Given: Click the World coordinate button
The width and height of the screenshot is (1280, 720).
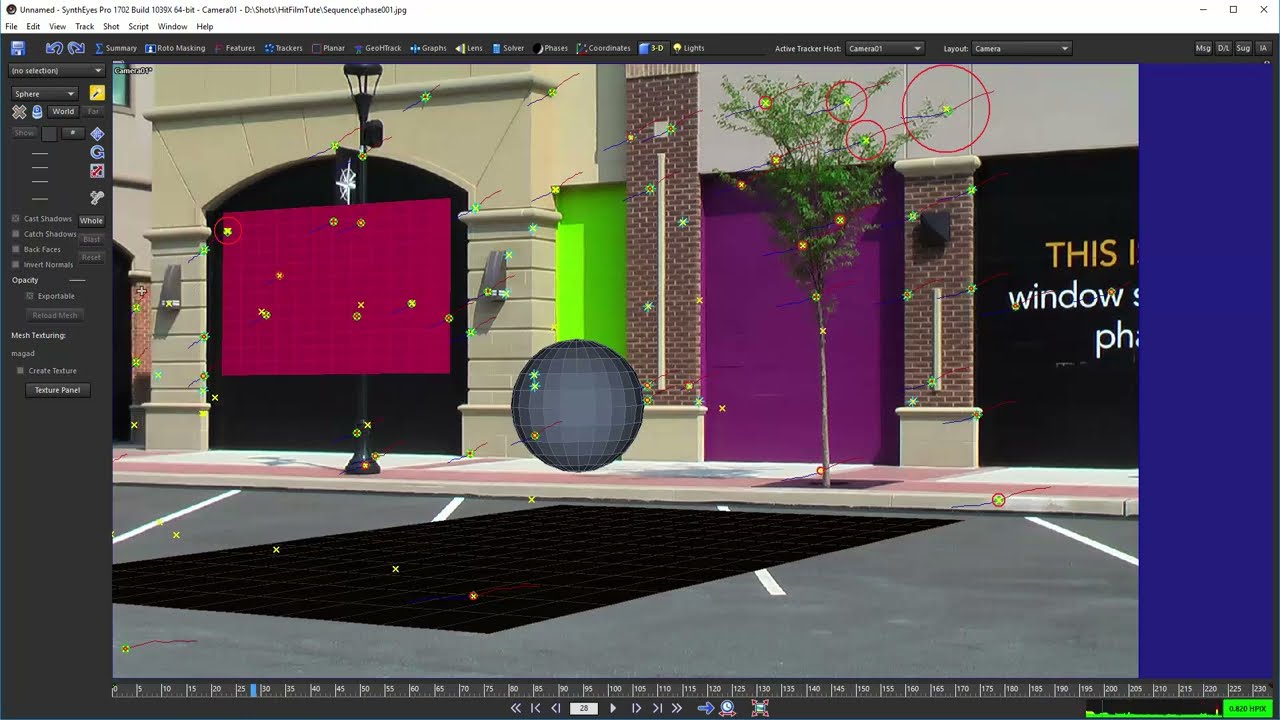Looking at the screenshot, I should 63,112.
